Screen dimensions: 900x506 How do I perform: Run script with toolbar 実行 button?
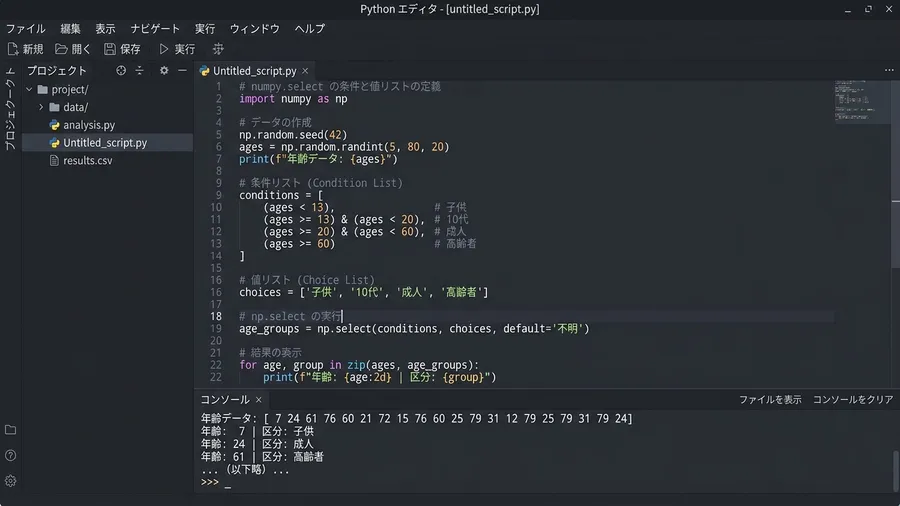[177, 49]
